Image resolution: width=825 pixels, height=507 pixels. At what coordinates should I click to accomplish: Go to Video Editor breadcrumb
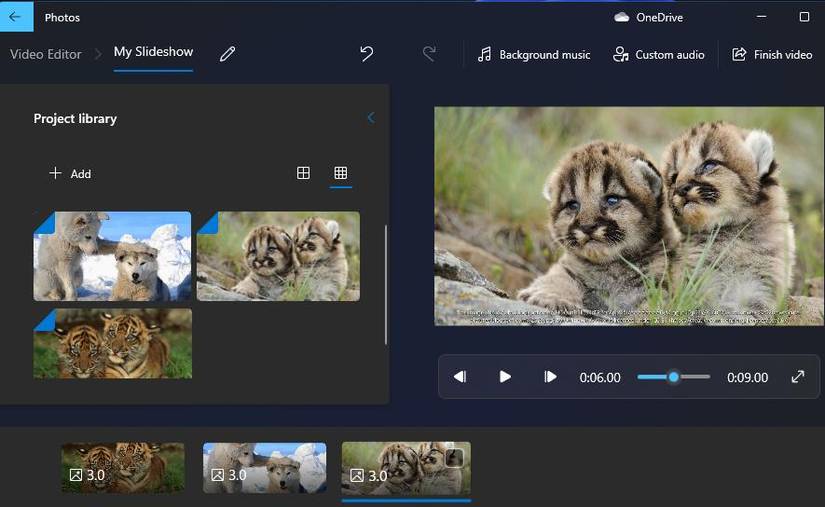point(46,54)
